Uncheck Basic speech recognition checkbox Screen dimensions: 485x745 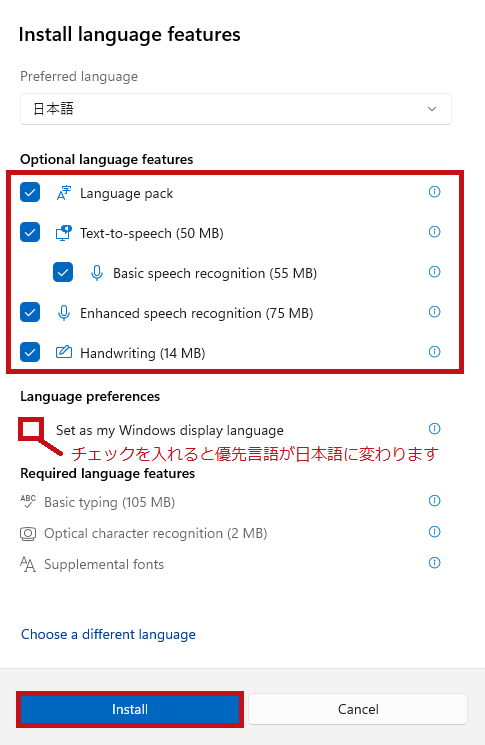(x=63, y=272)
